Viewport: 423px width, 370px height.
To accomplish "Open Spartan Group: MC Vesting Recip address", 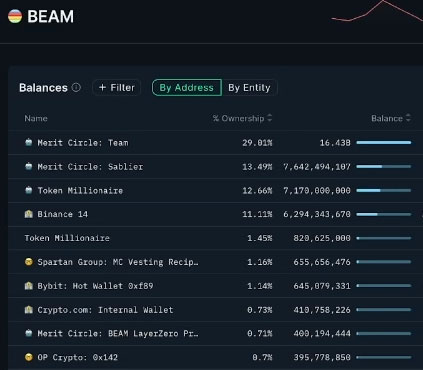I will click(118, 262).
